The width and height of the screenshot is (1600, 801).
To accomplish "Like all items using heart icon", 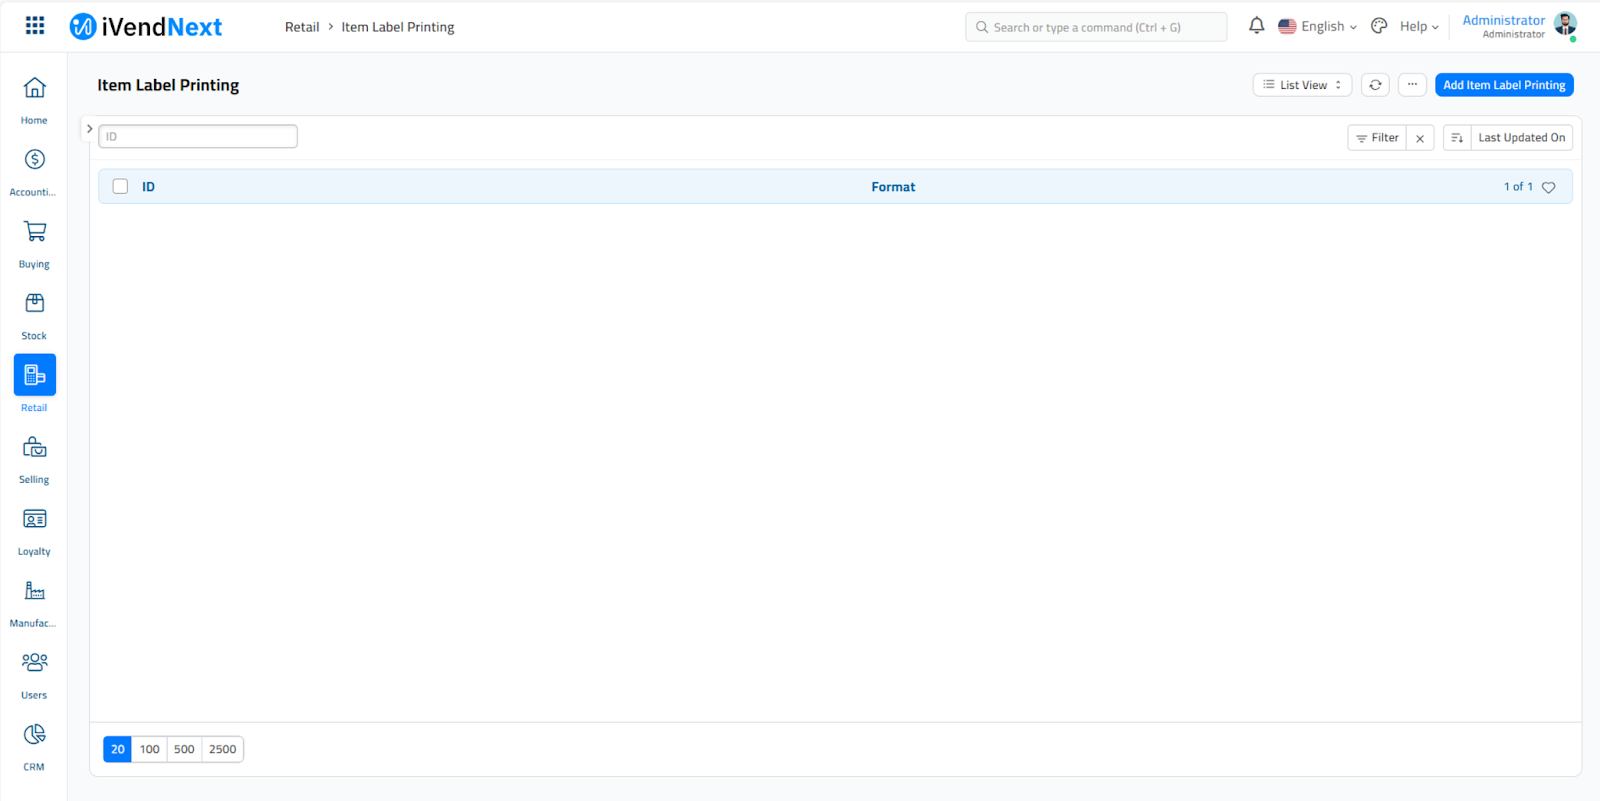I will [1548, 187].
